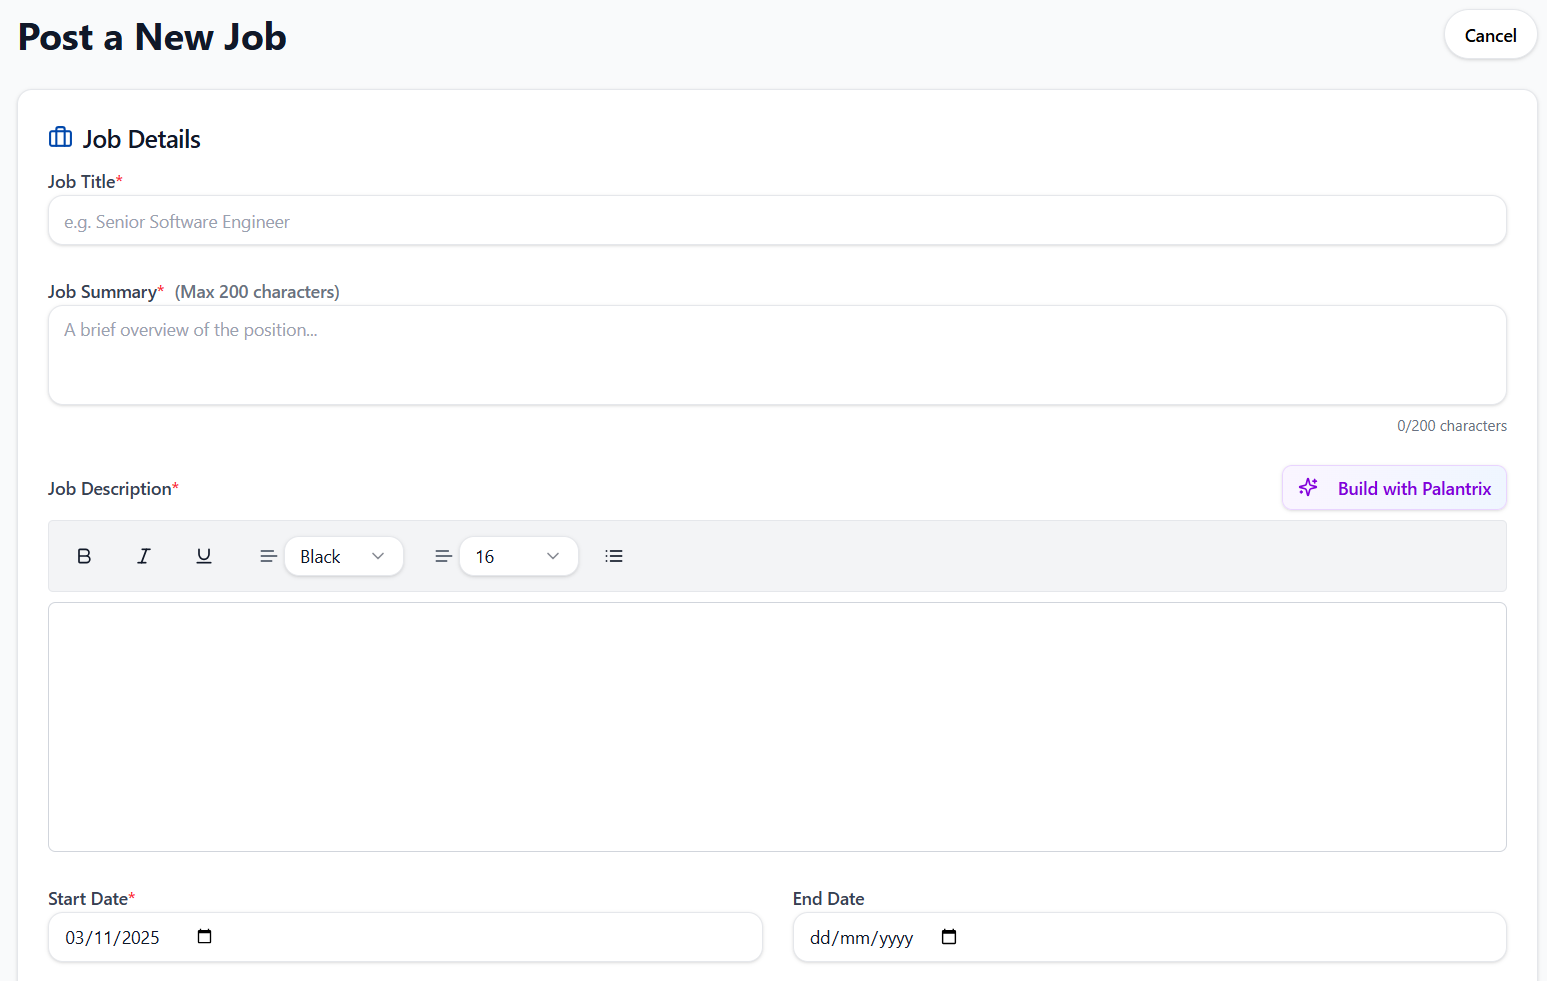Toggle underline formatting in description toolbar
The width and height of the screenshot is (1547, 981).
click(204, 556)
